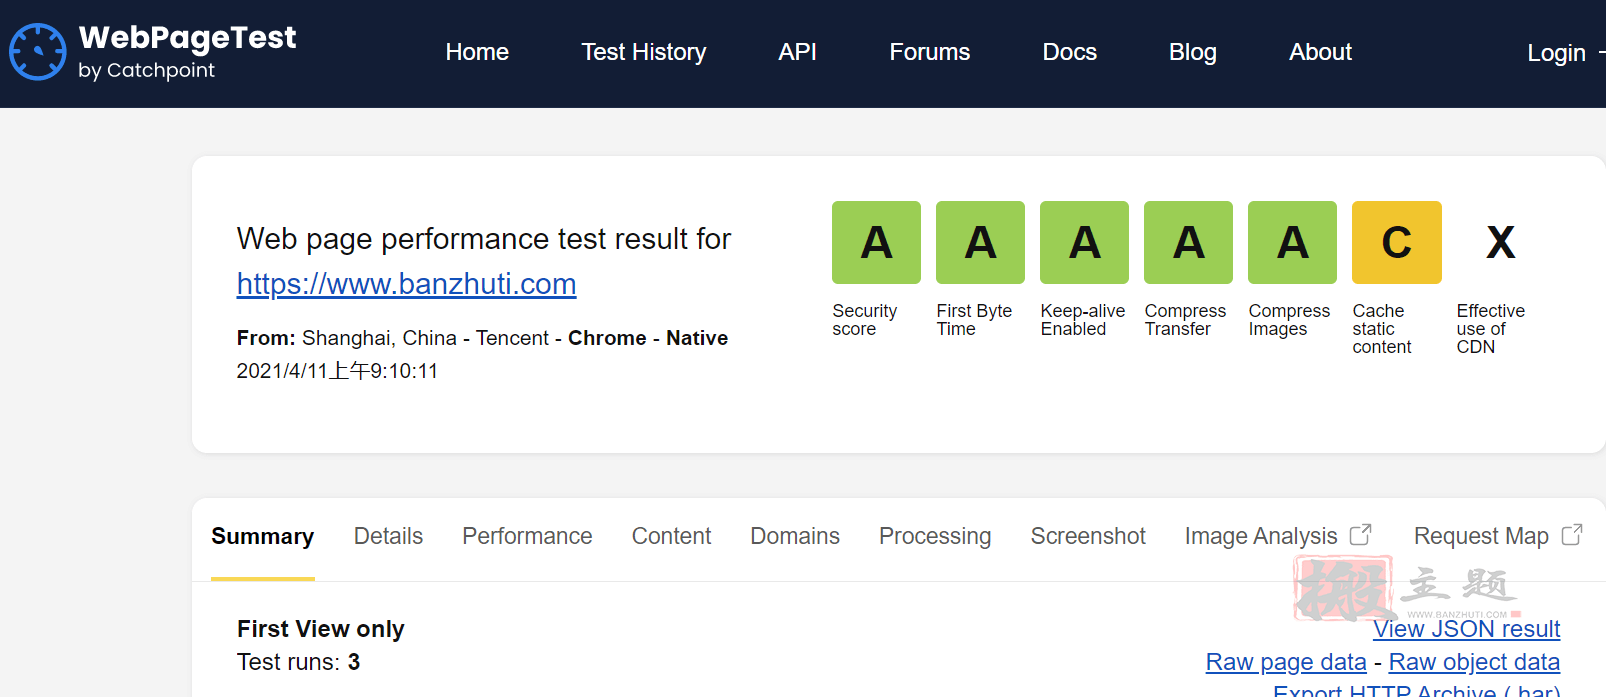This screenshot has width=1606, height=697.
Task: Open the Request Map tab
Action: pos(1481,537)
